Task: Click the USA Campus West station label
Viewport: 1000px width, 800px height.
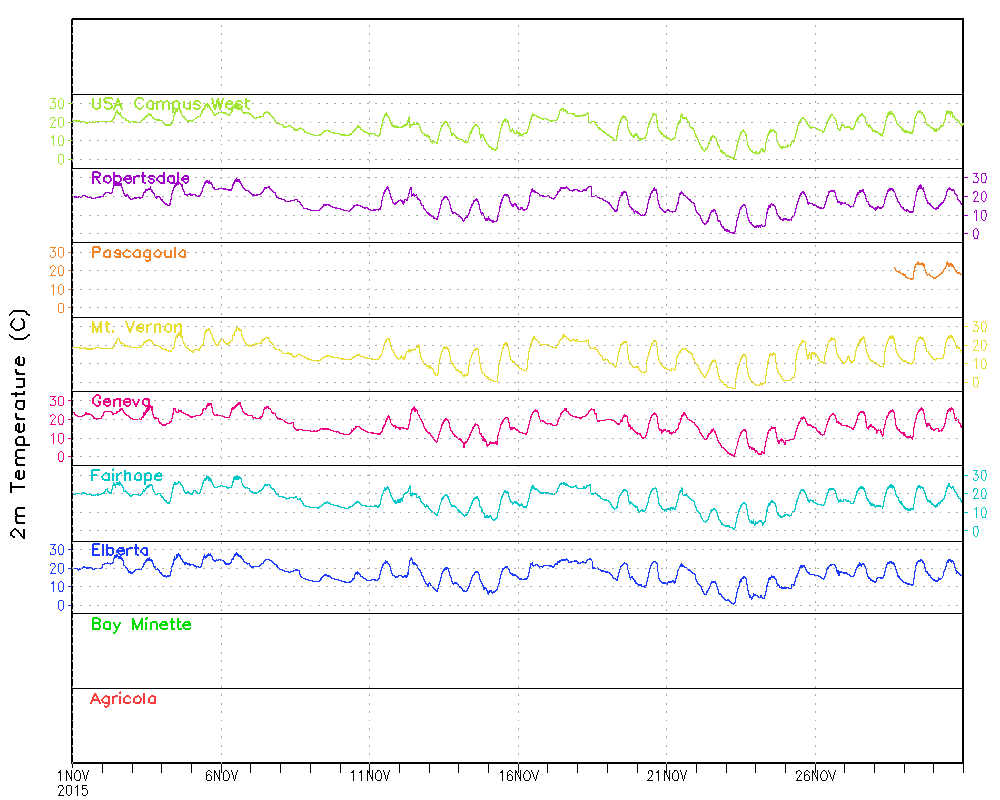Action: pos(170,104)
